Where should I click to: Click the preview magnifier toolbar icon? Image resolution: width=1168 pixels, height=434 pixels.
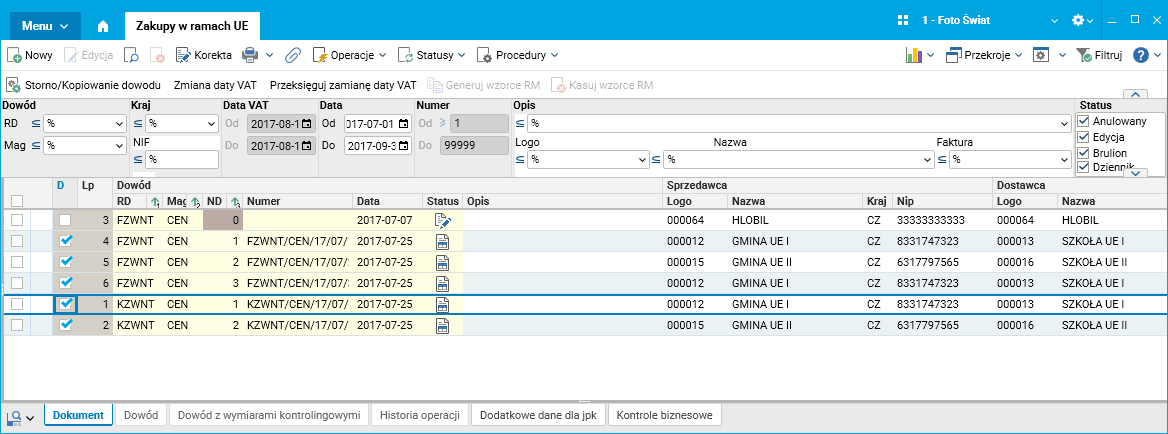[x=131, y=55]
